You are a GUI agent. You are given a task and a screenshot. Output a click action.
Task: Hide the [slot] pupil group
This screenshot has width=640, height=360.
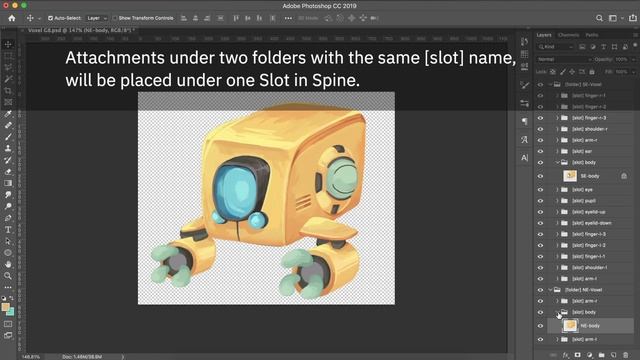click(540, 201)
